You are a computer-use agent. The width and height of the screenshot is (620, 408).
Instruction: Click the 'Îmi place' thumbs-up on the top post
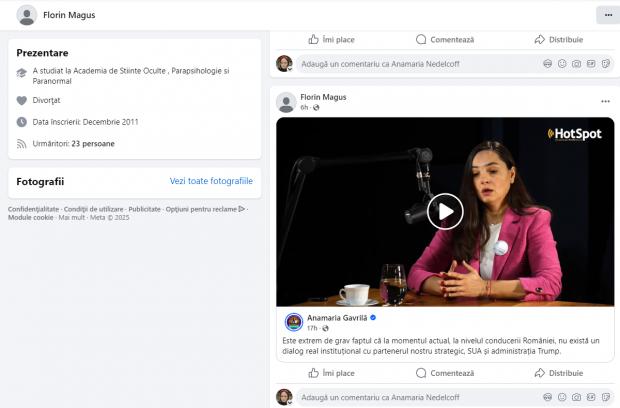click(x=331, y=39)
